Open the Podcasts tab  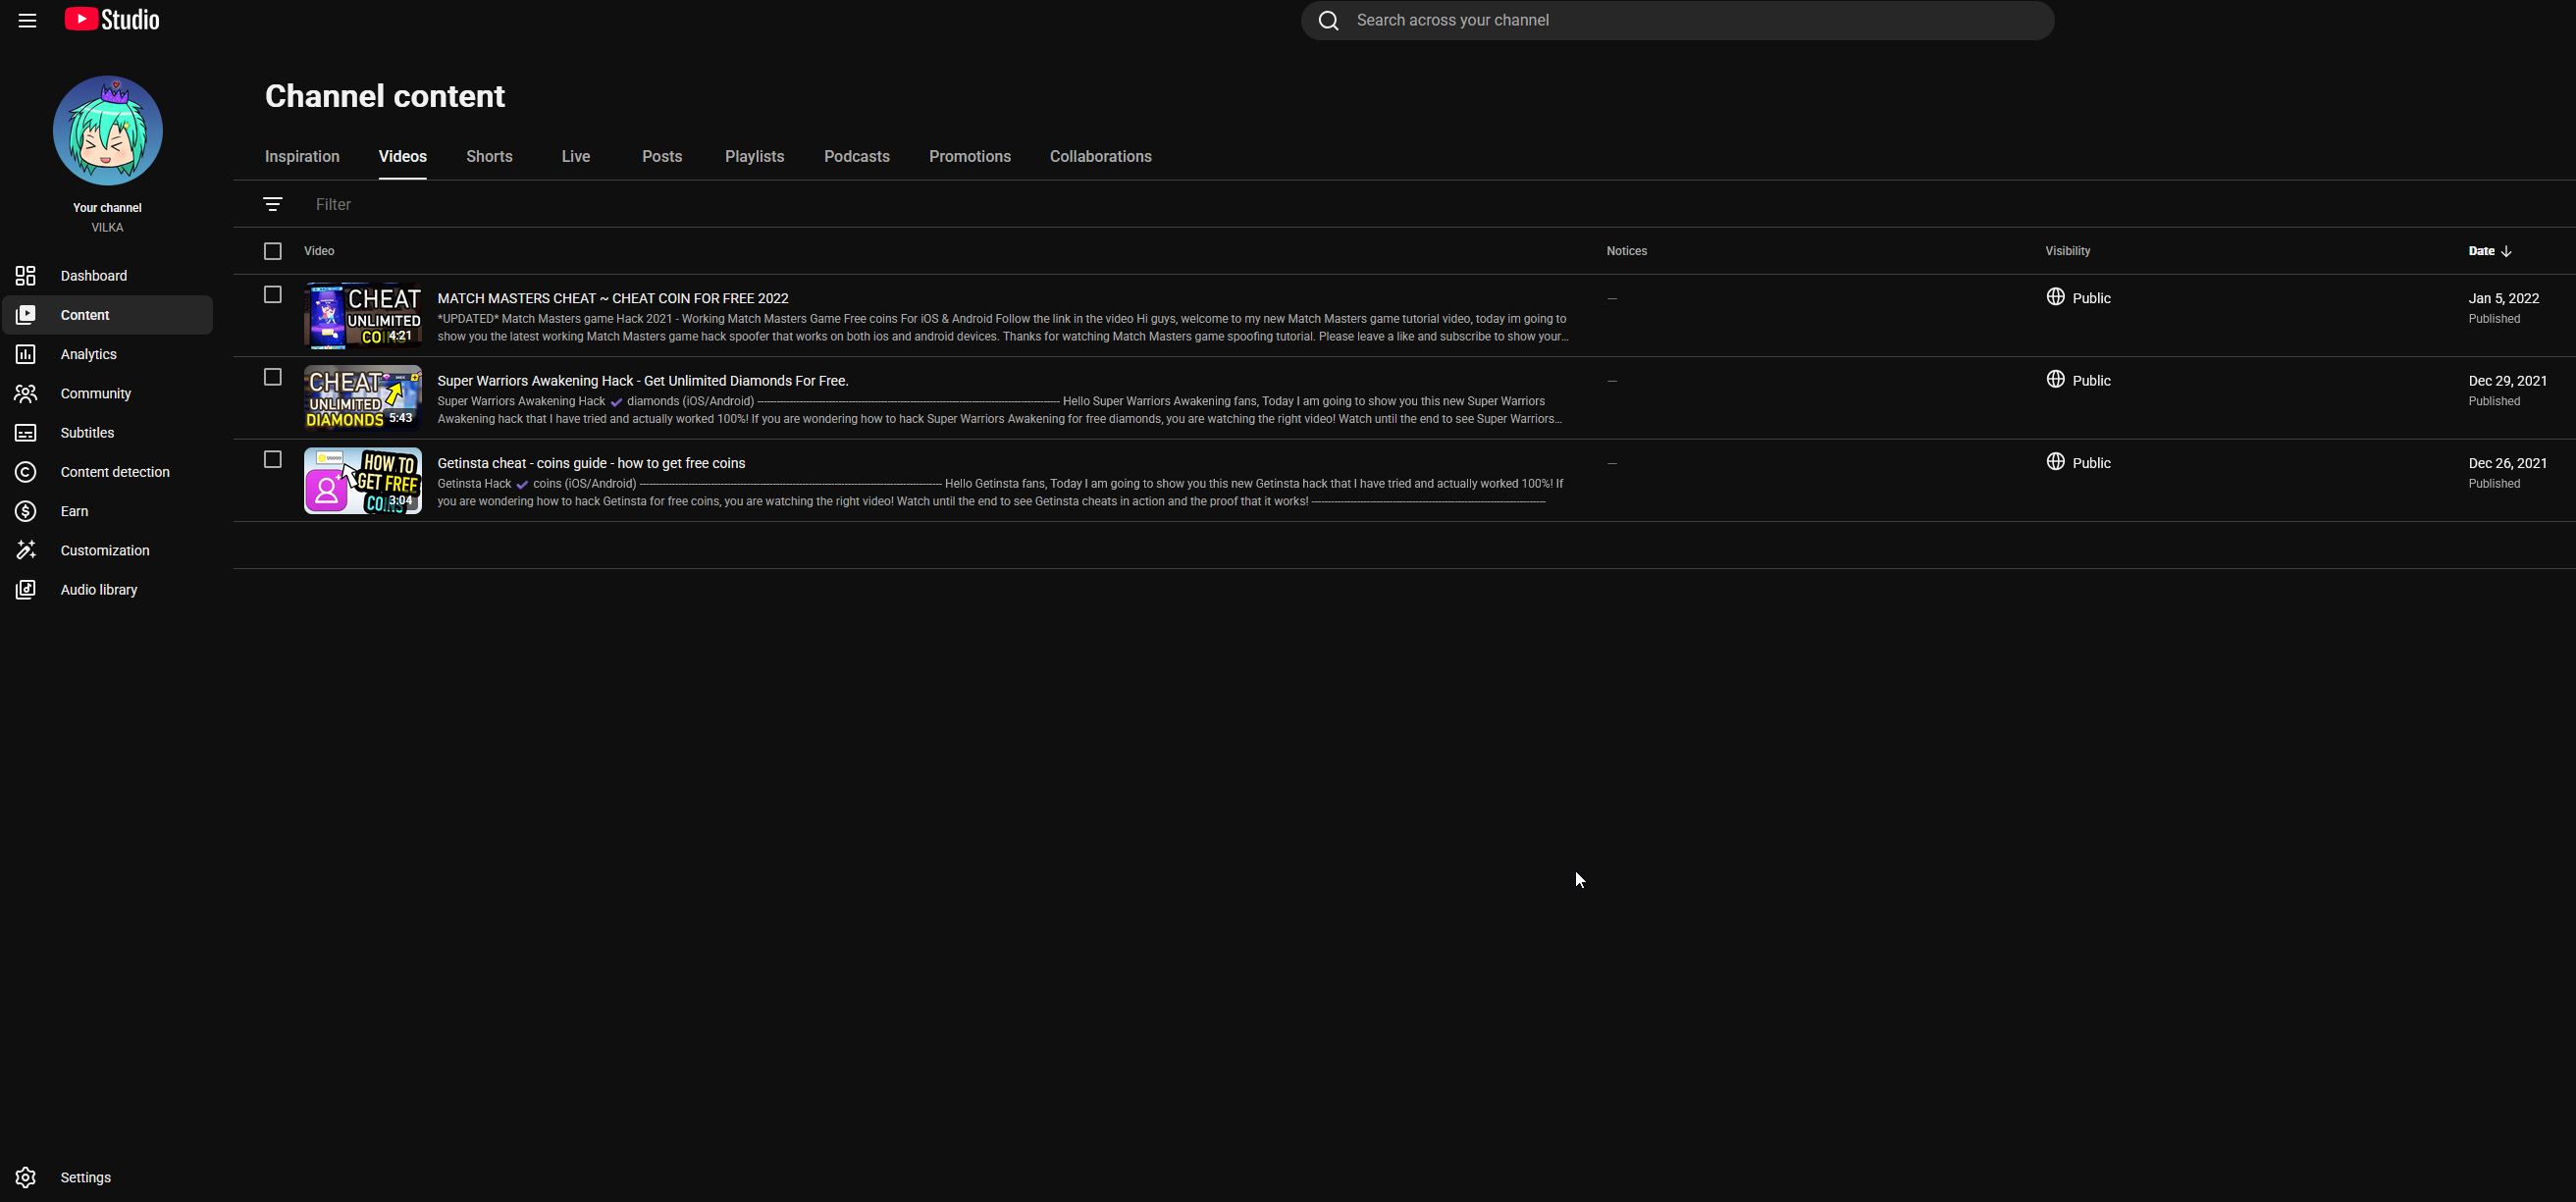click(857, 157)
